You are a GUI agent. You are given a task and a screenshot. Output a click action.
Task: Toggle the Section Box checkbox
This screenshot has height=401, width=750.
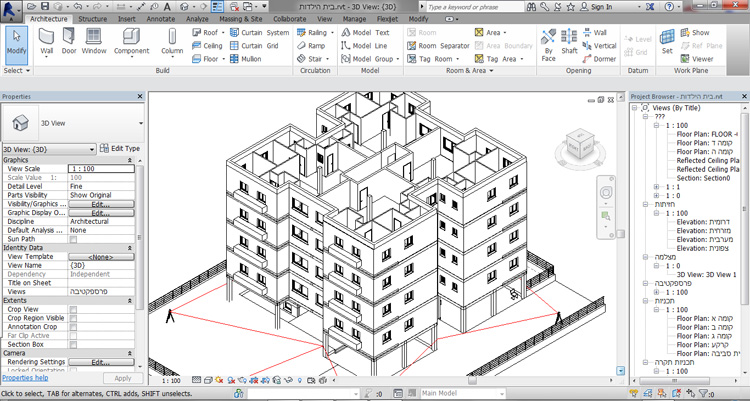click(x=73, y=345)
